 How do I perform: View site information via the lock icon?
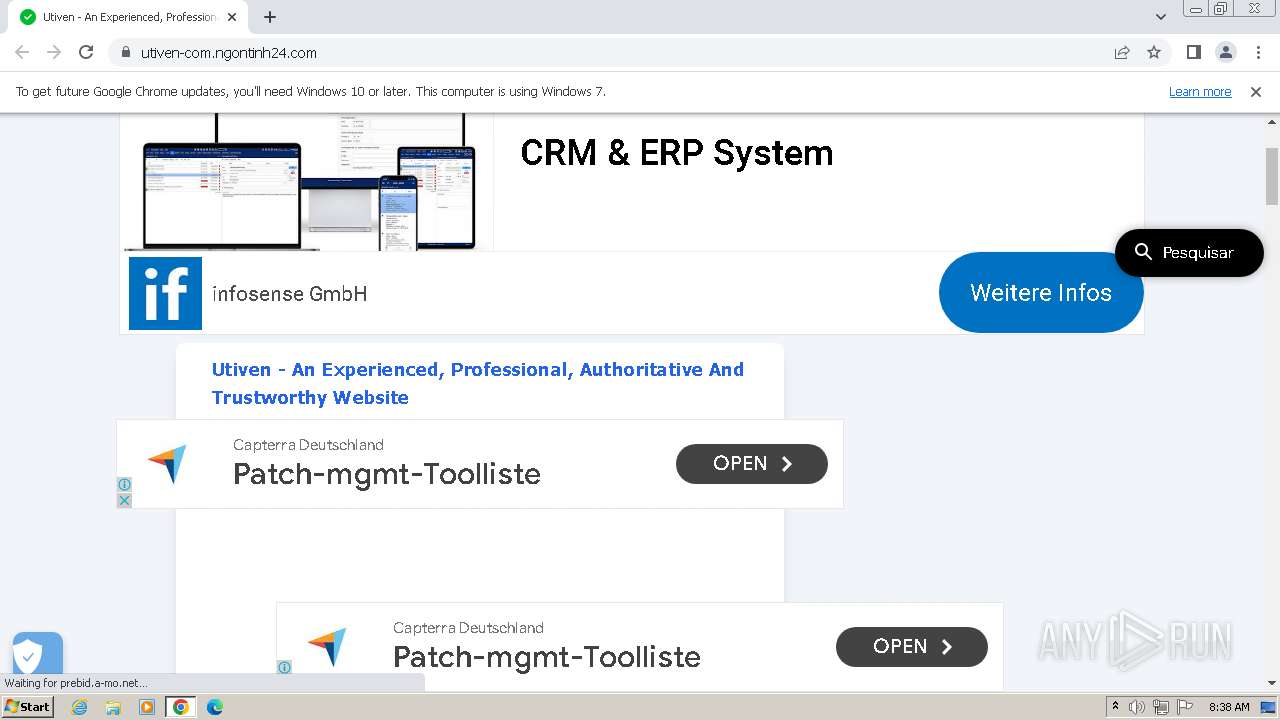[x=126, y=53]
